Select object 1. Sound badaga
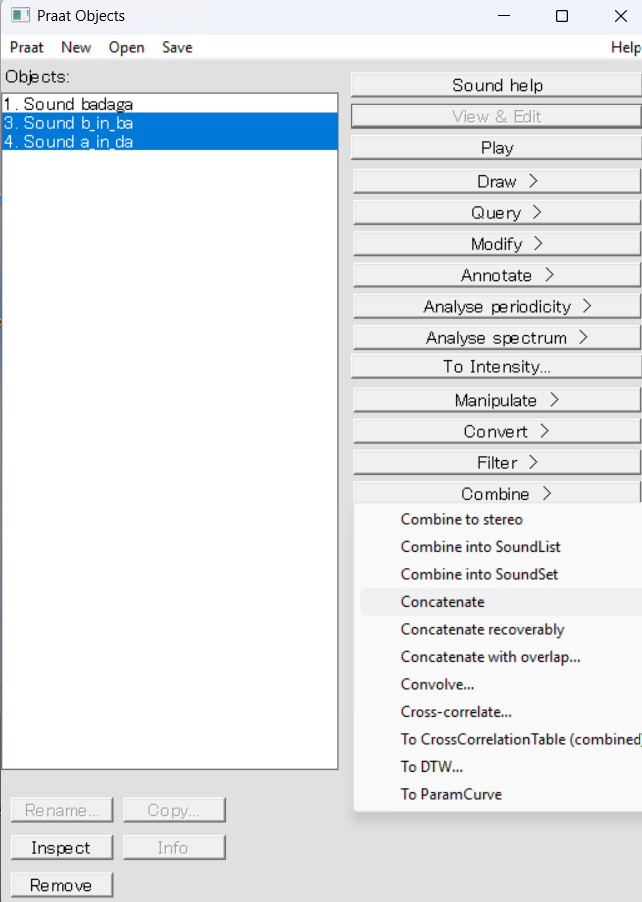Image resolution: width=642 pixels, height=902 pixels. point(170,104)
